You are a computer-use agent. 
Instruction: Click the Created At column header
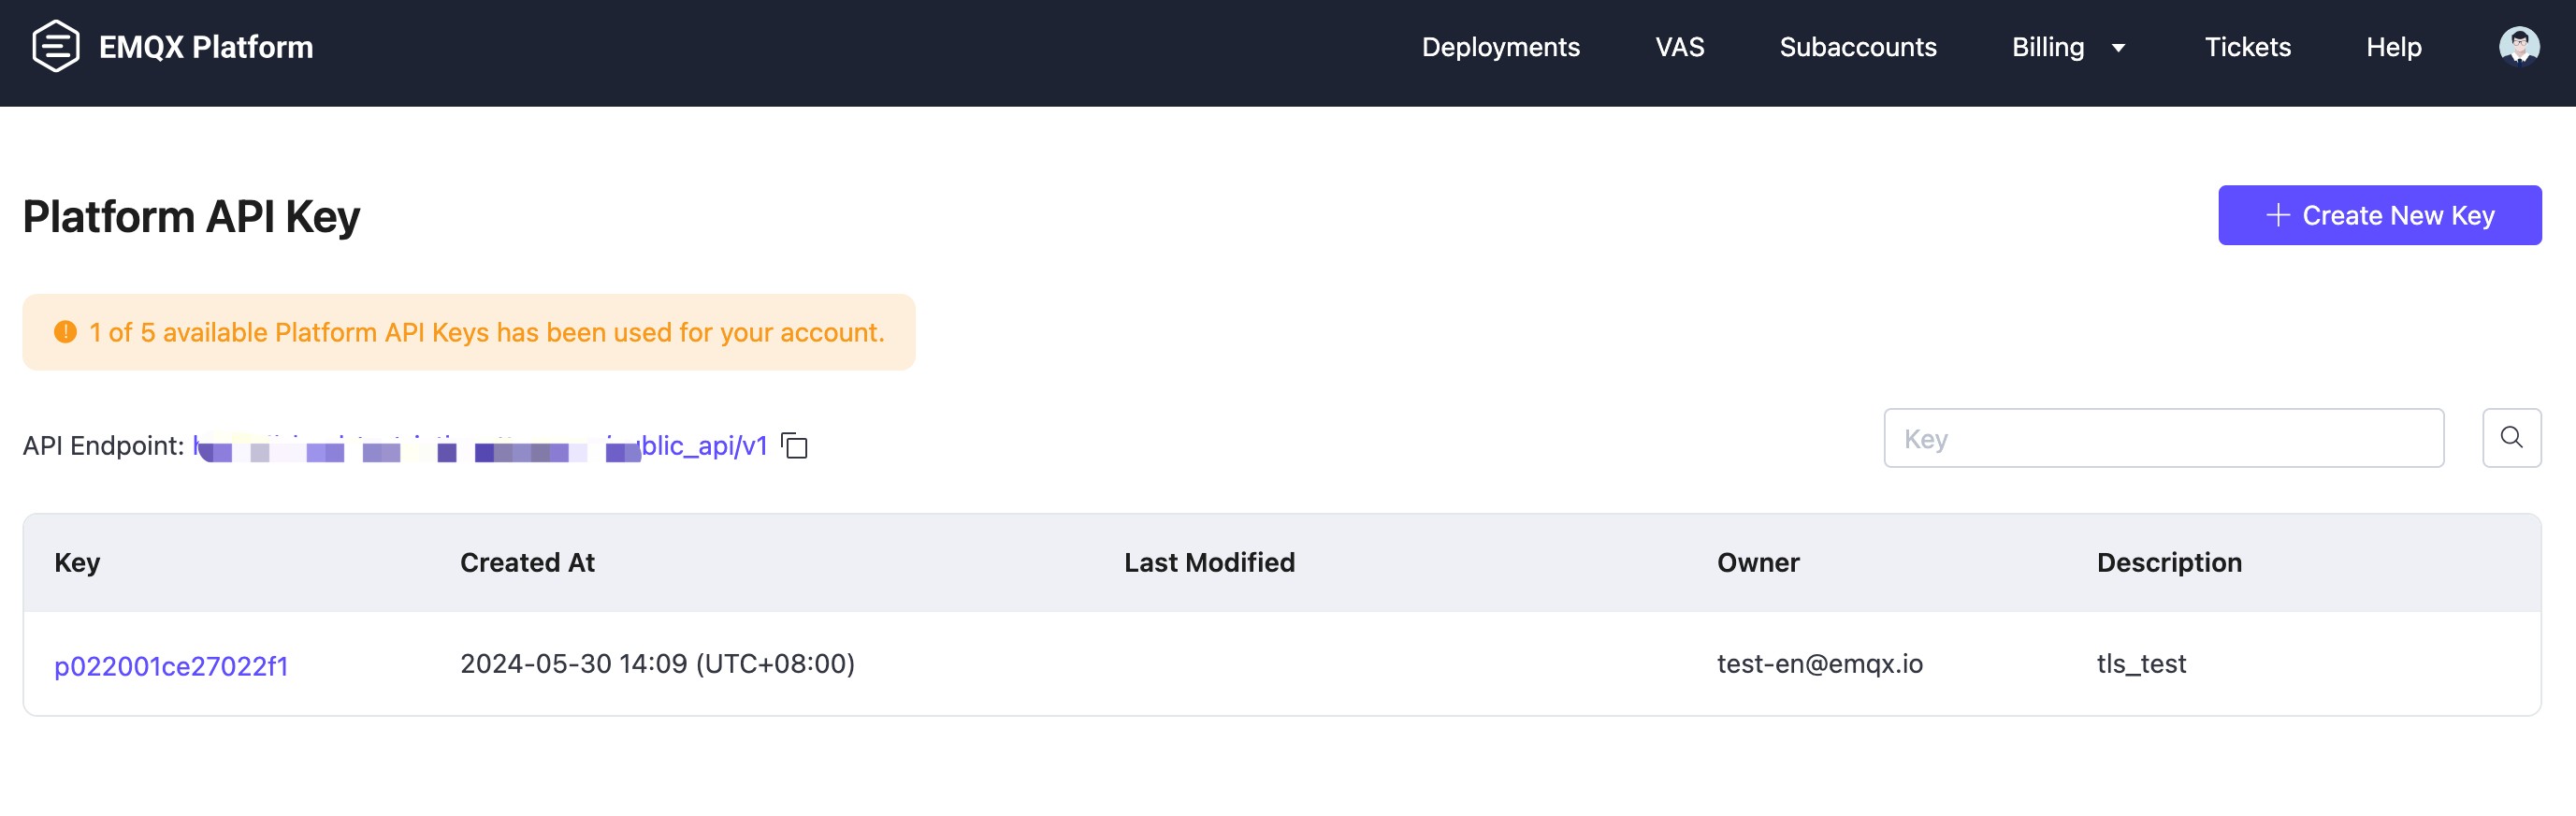point(527,563)
